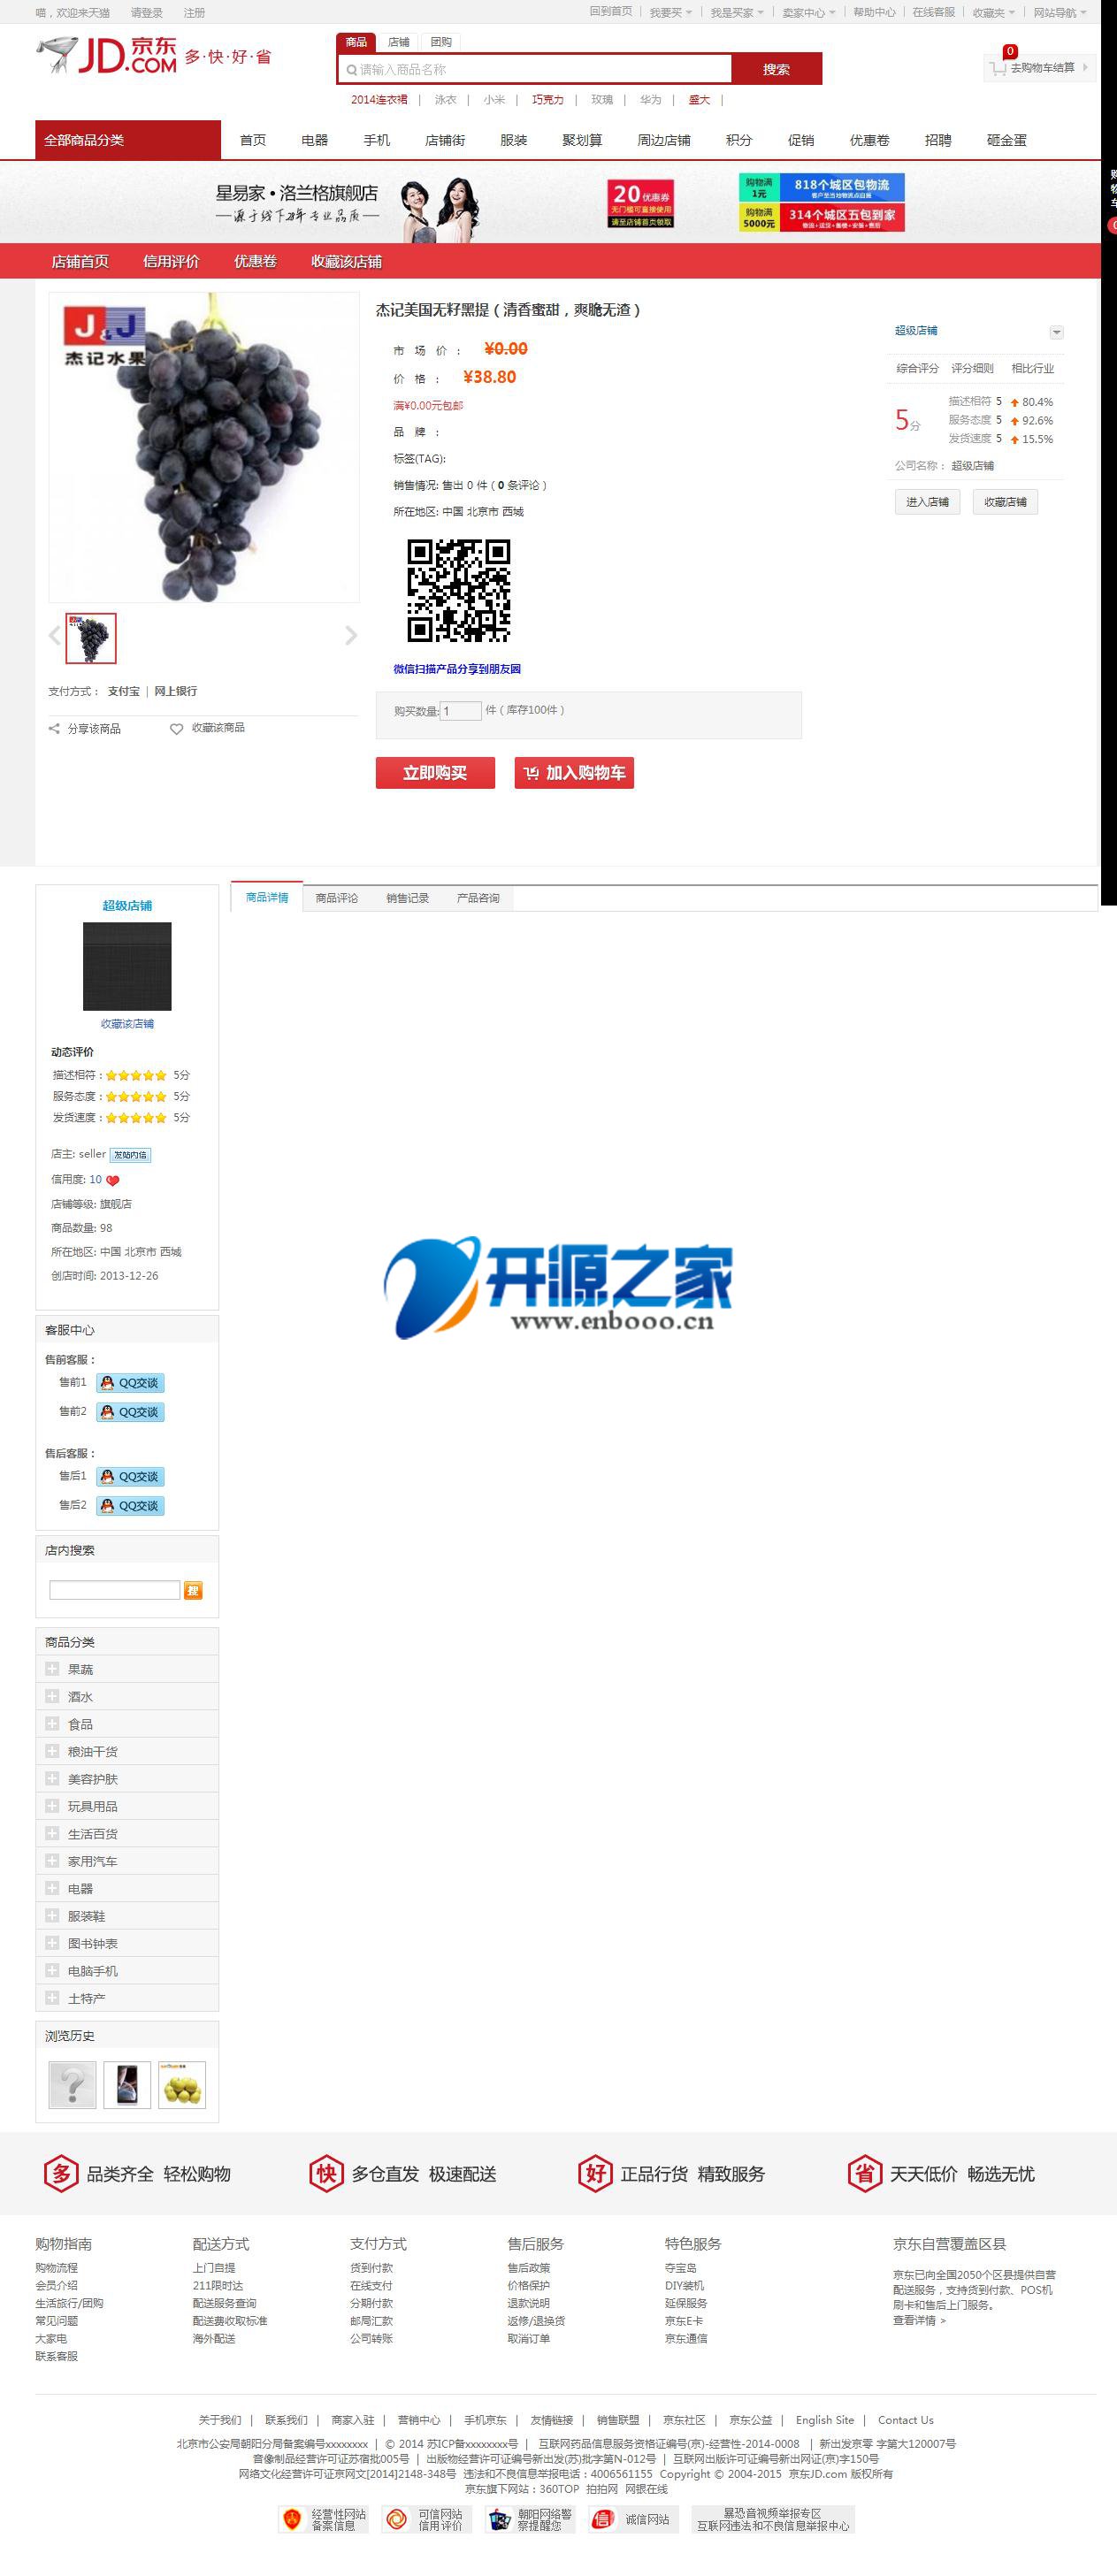The width and height of the screenshot is (1117, 2576).
Task: Open QQ chat for 售前1
Action: (131, 1383)
